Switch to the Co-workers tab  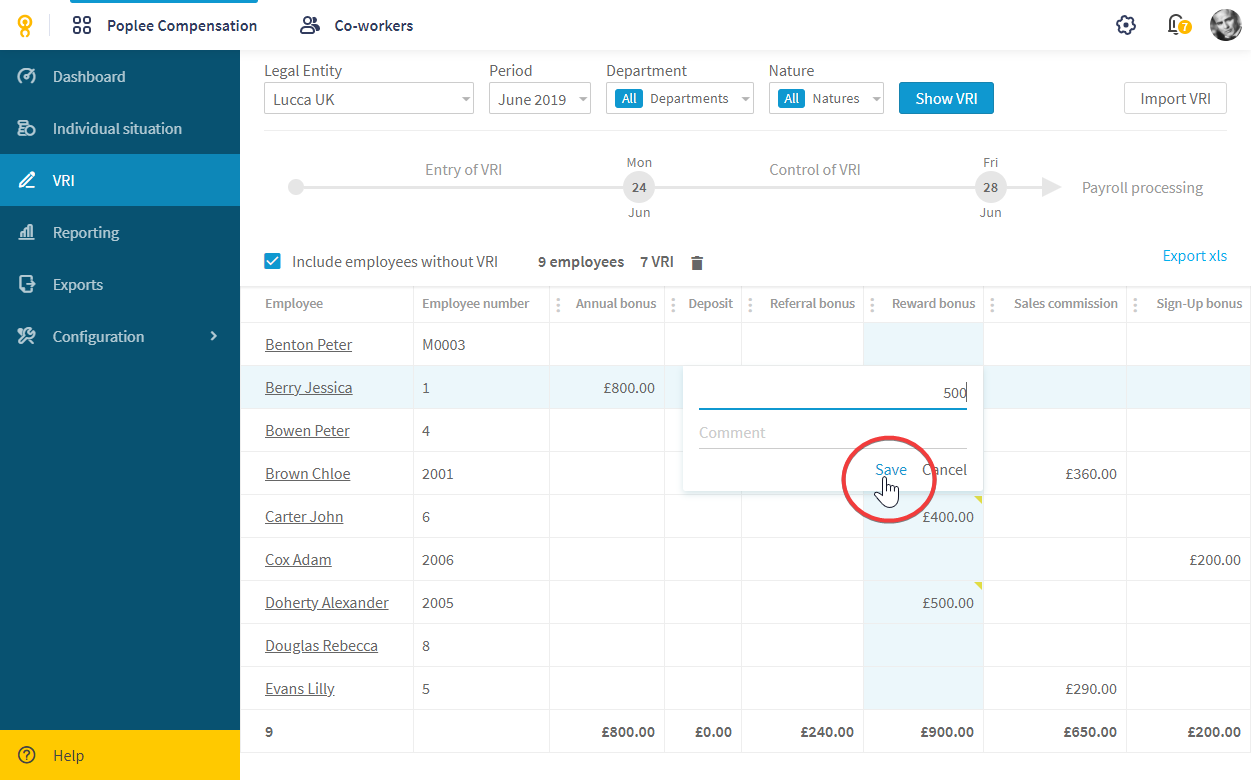[x=357, y=26]
